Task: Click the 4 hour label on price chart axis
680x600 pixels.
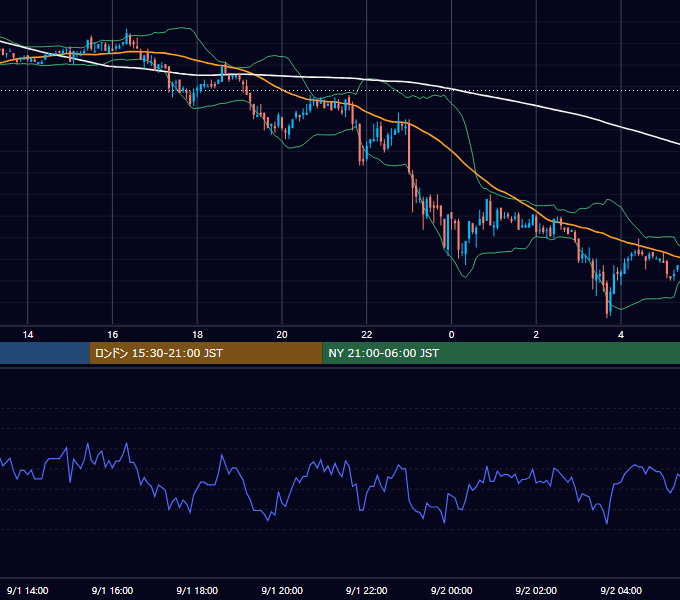Action: [x=621, y=335]
